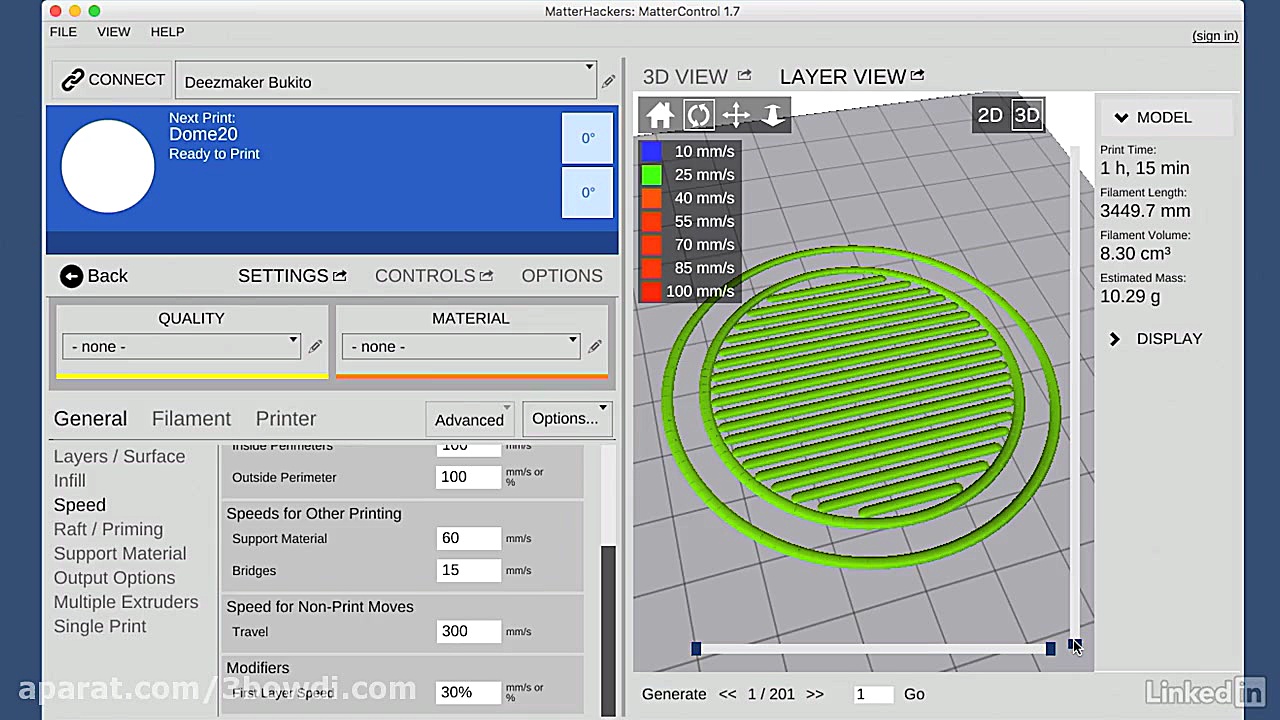Click the Outside Perimeter speed field
Screen dimensions: 1280x720
[x=468, y=477]
